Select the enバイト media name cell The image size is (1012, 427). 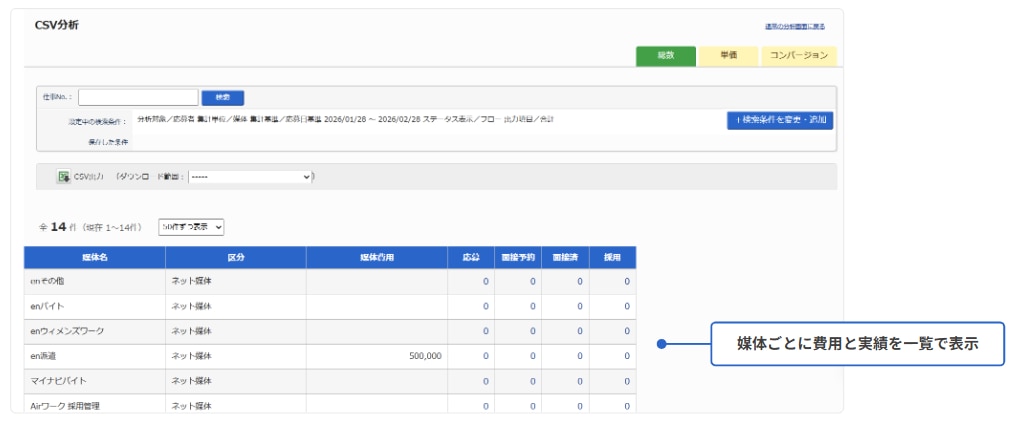(x=95, y=306)
